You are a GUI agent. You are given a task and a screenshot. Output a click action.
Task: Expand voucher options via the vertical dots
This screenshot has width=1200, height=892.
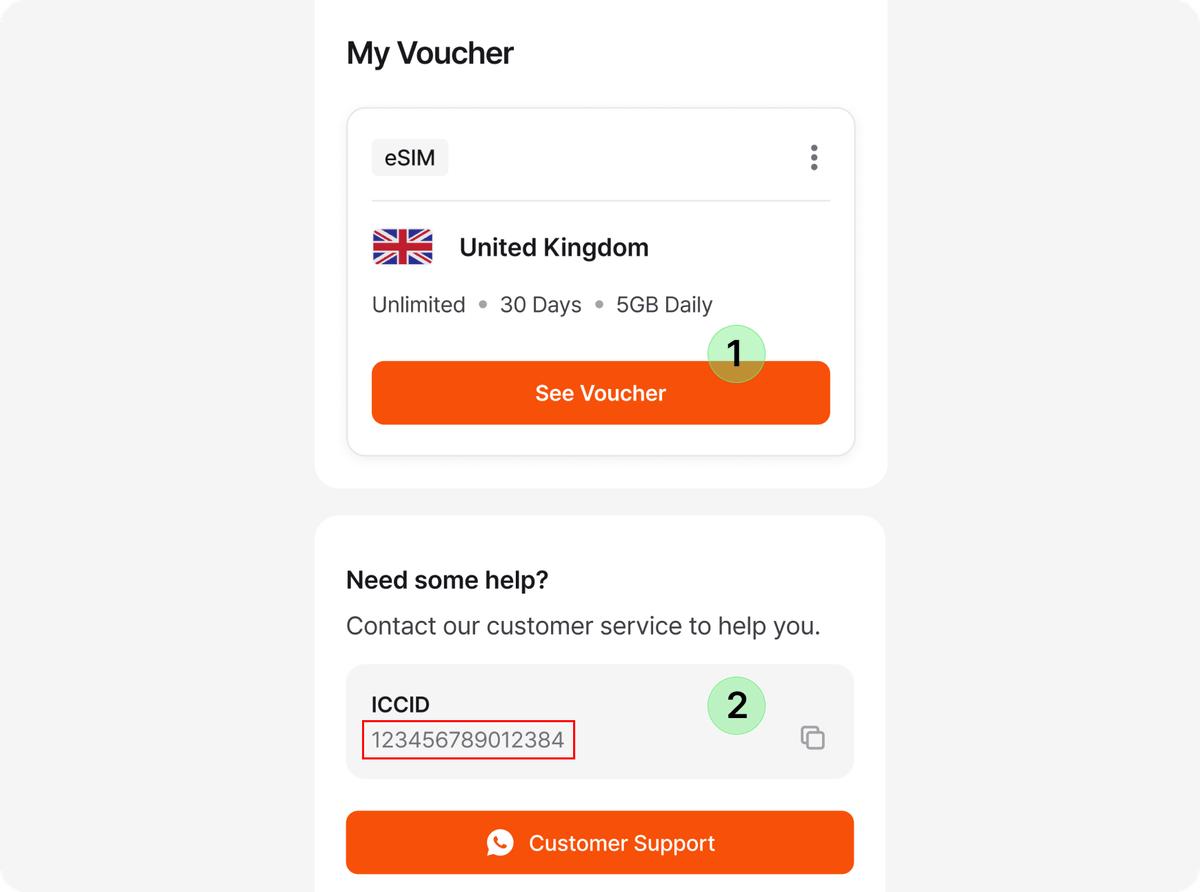click(x=814, y=157)
